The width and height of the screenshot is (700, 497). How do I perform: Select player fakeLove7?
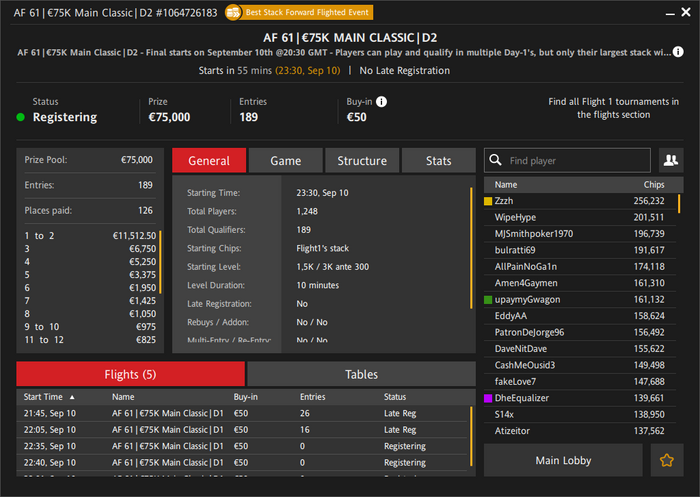point(580,382)
